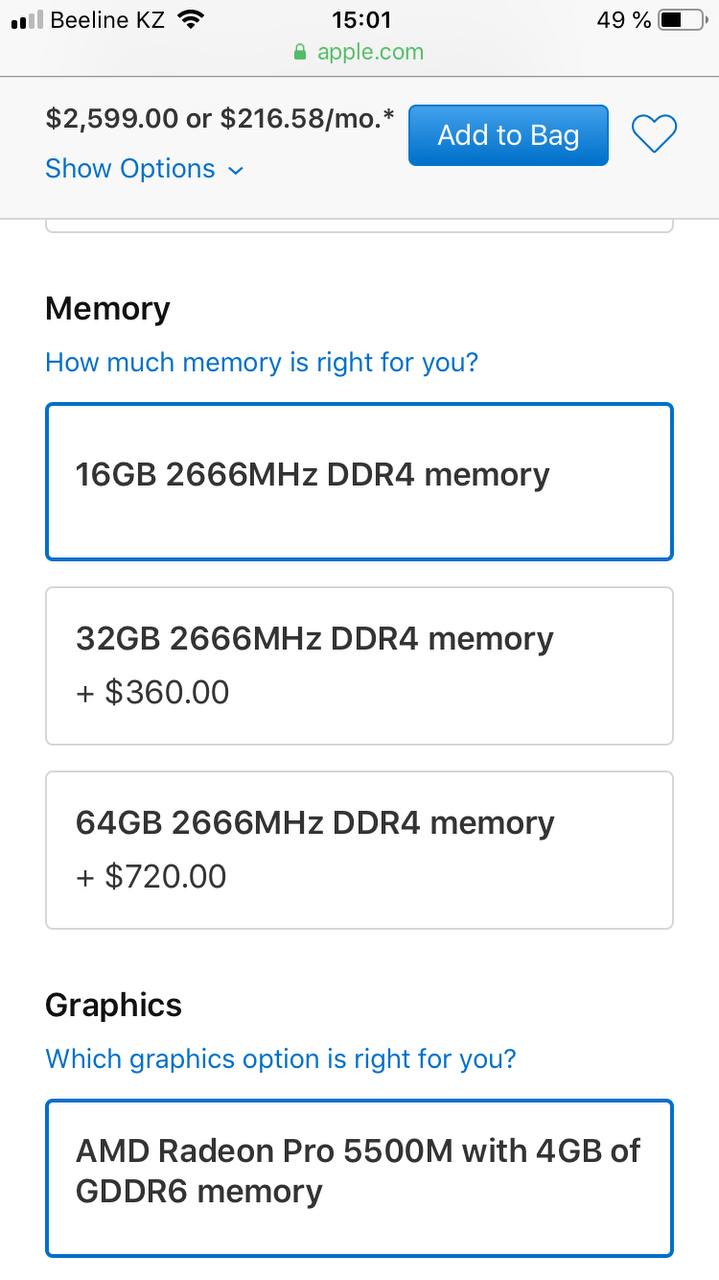Tap the Wi-Fi status icon
This screenshot has height=1280, width=719.
click(x=189, y=19)
